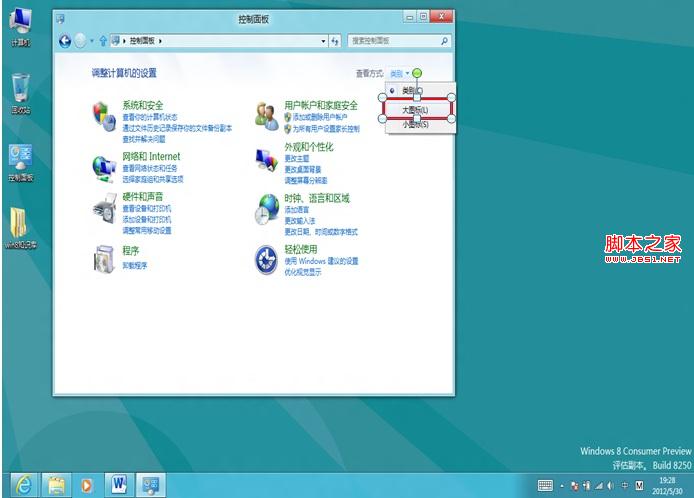694x498 pixels.
Task: Open the 外观和个性化 monitor icon
Action: 266,160
